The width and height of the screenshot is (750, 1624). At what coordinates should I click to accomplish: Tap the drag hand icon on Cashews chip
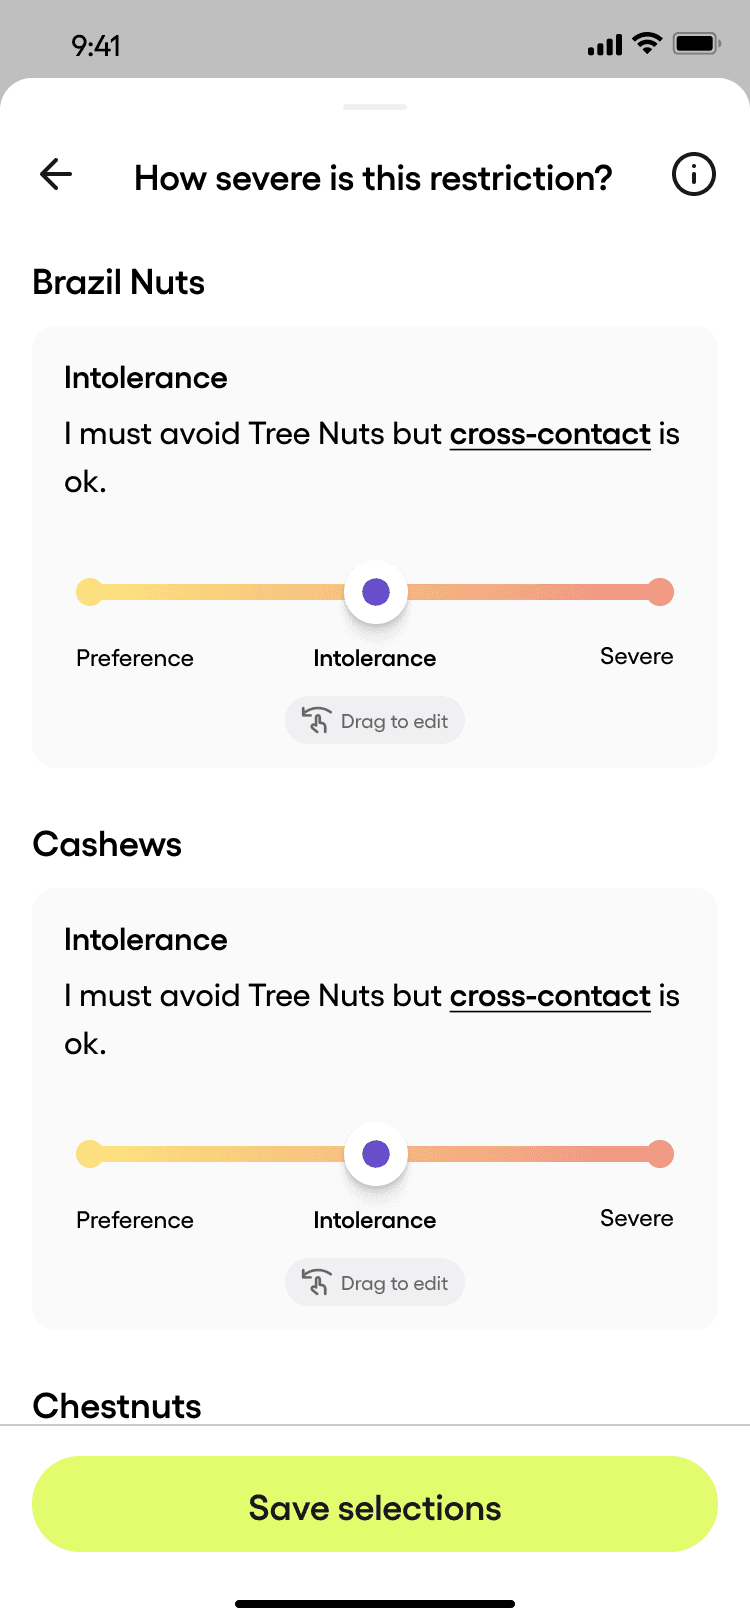click(316, 1282)
